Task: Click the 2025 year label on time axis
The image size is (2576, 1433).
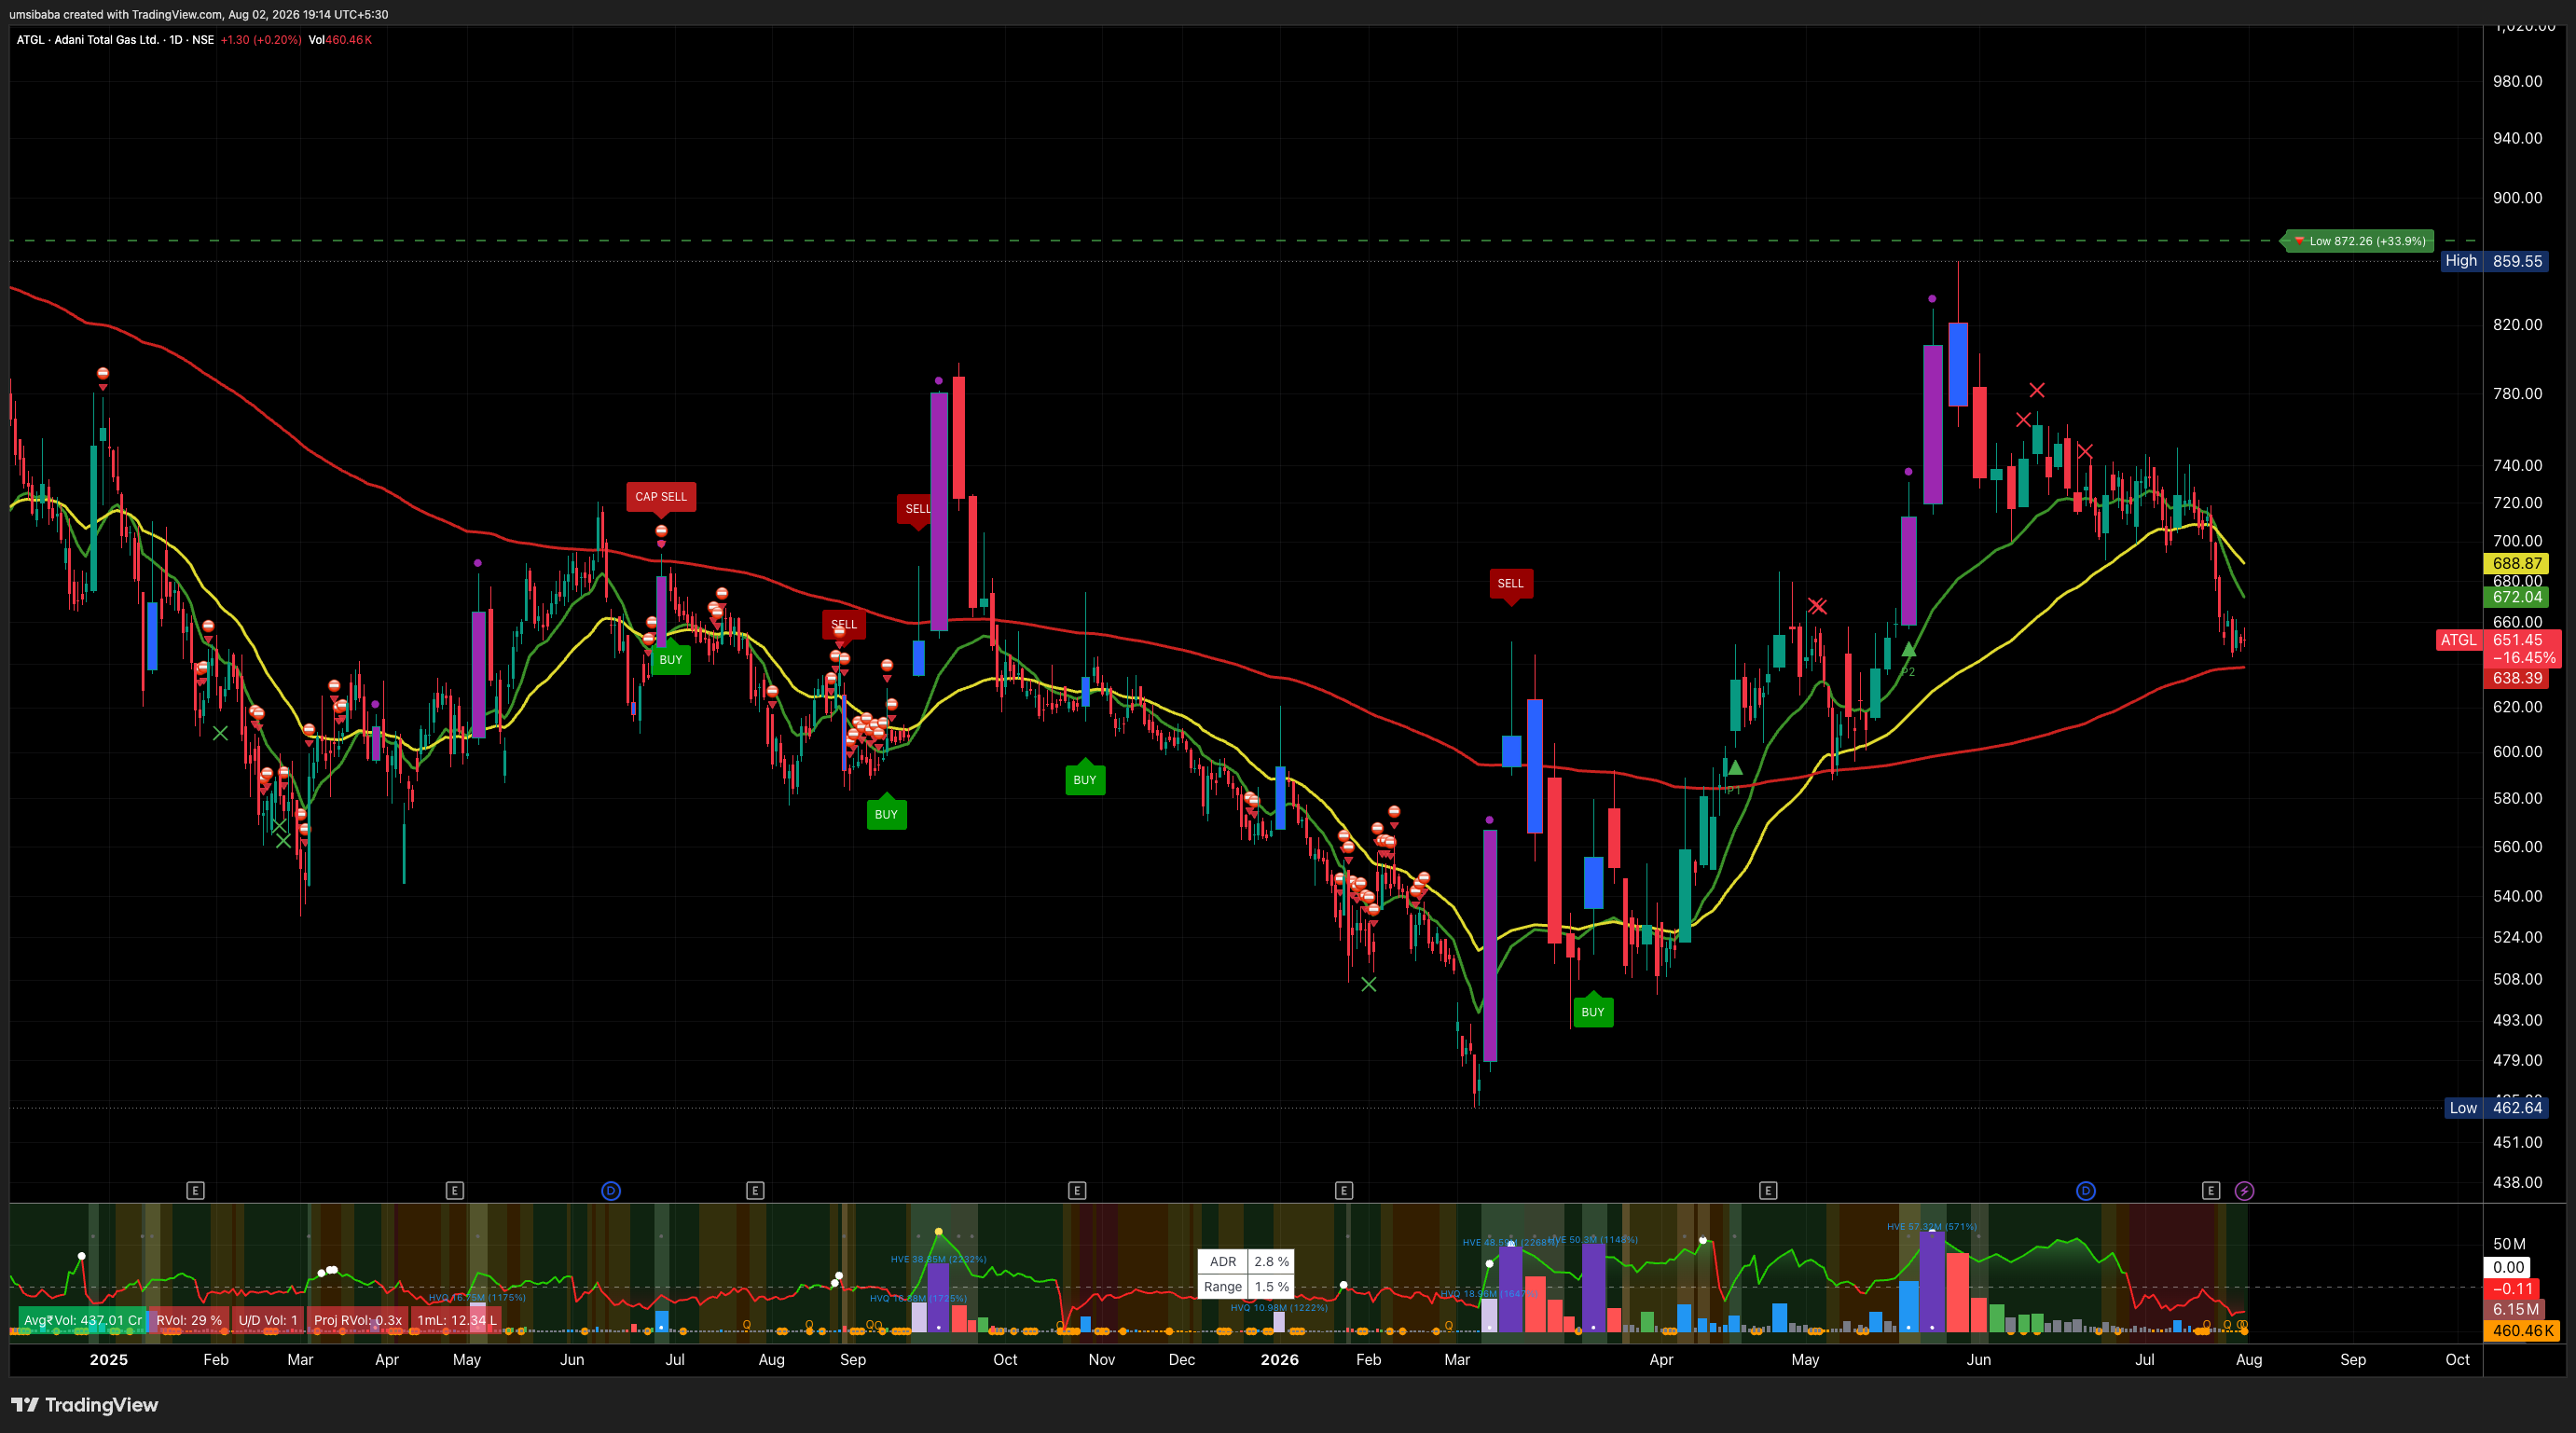Action: (x=109, y=1359)
